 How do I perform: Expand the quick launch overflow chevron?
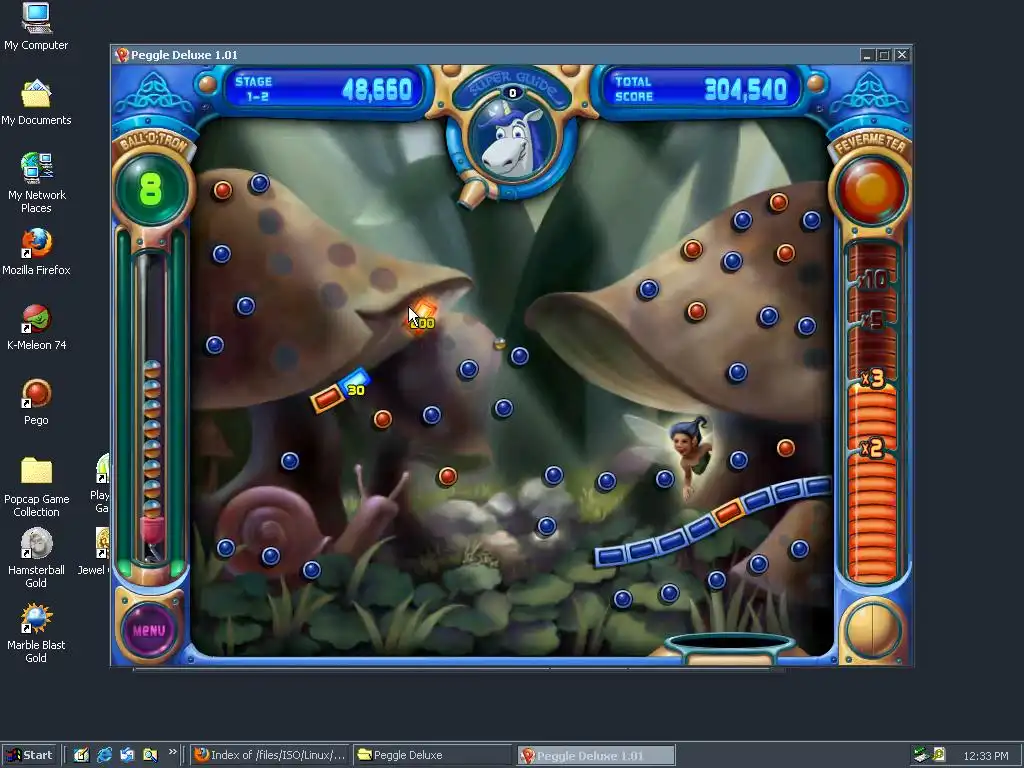click(172, 752)
